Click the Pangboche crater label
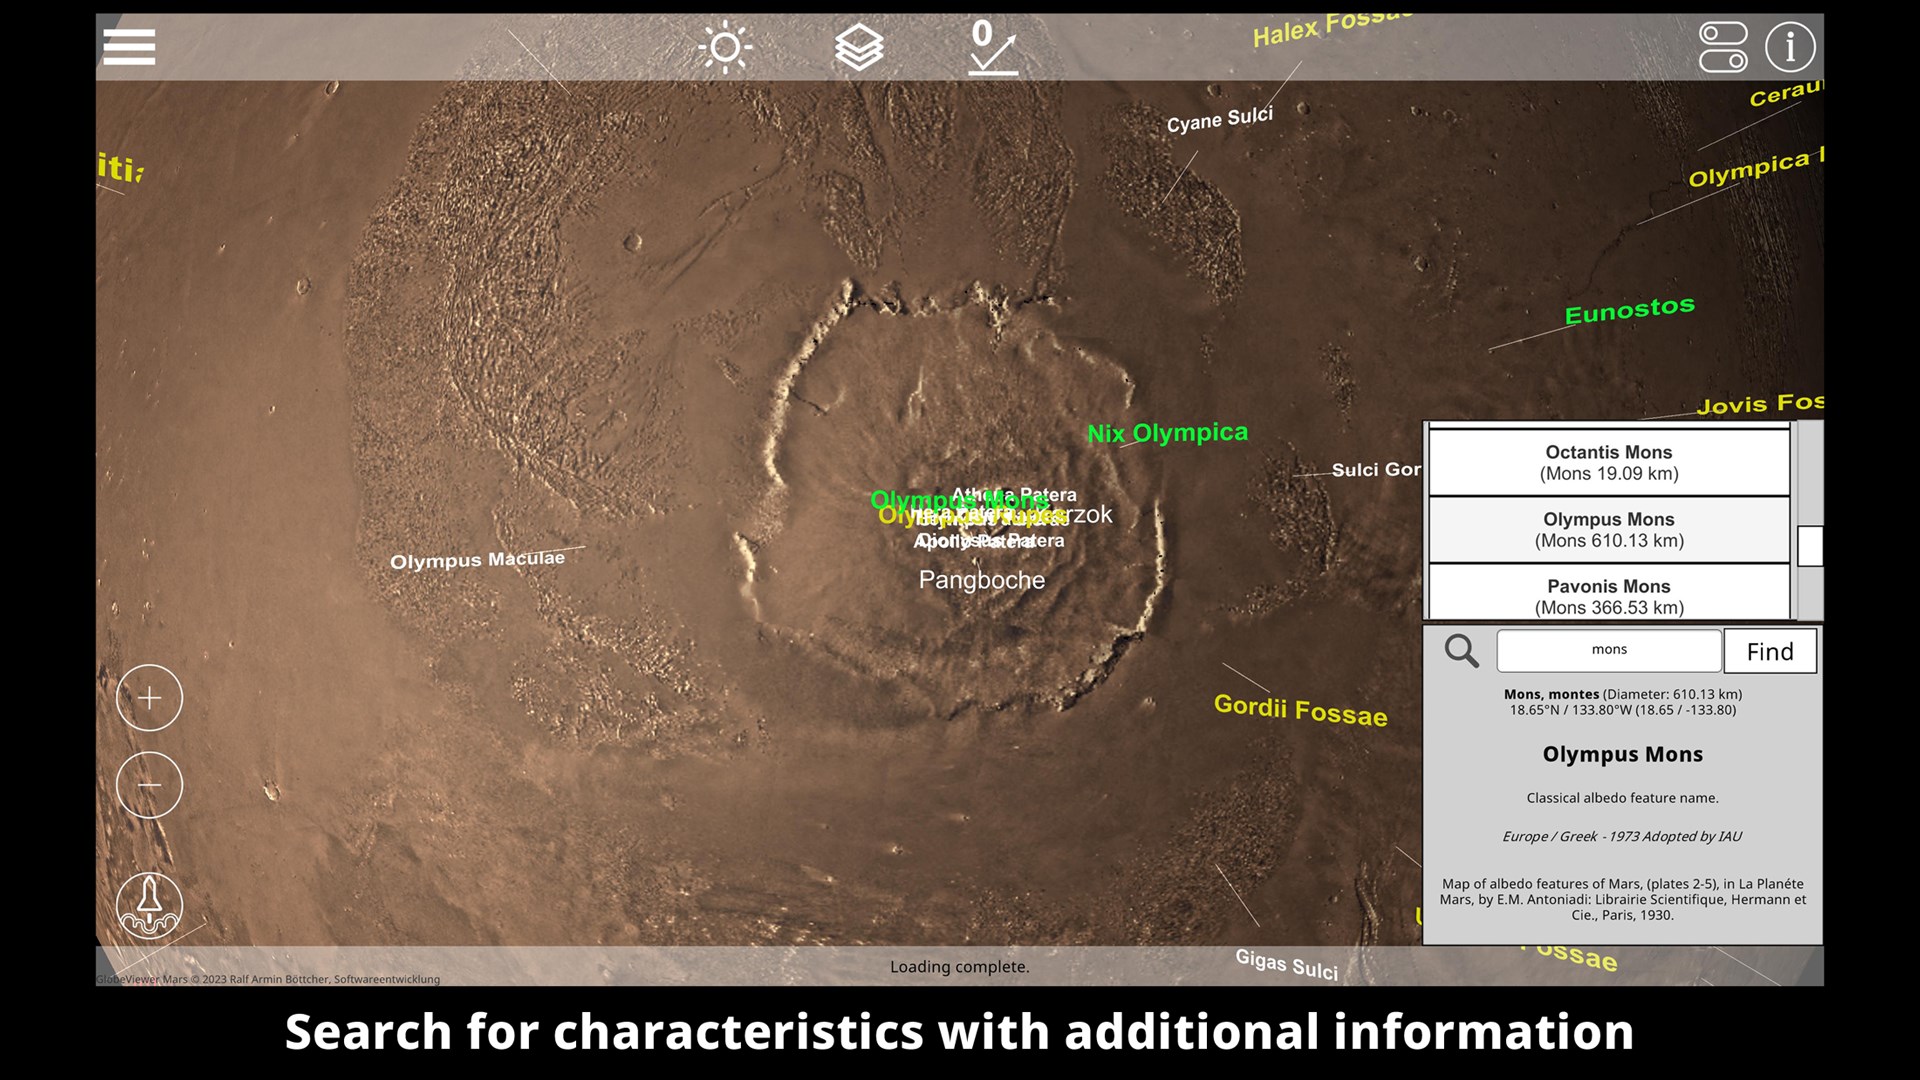Screen dimensions: 1920x1080 point(981,580)
